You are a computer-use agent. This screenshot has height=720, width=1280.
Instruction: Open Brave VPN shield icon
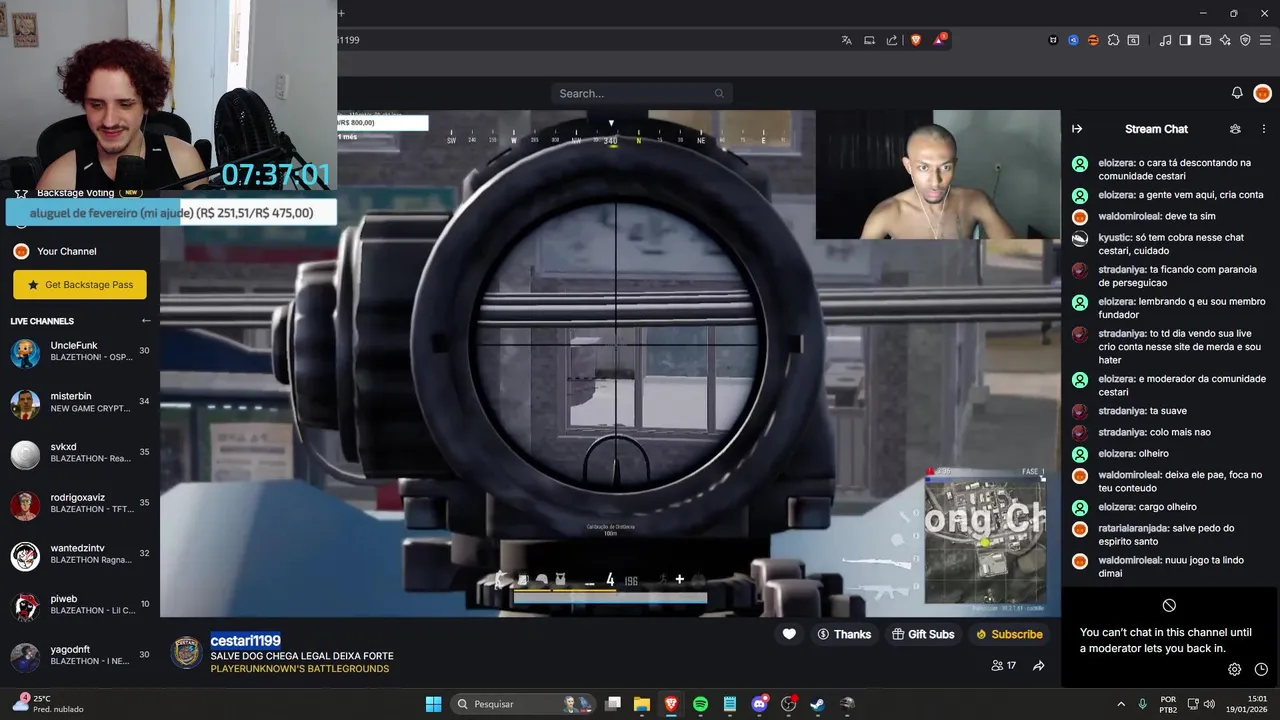1245,40
